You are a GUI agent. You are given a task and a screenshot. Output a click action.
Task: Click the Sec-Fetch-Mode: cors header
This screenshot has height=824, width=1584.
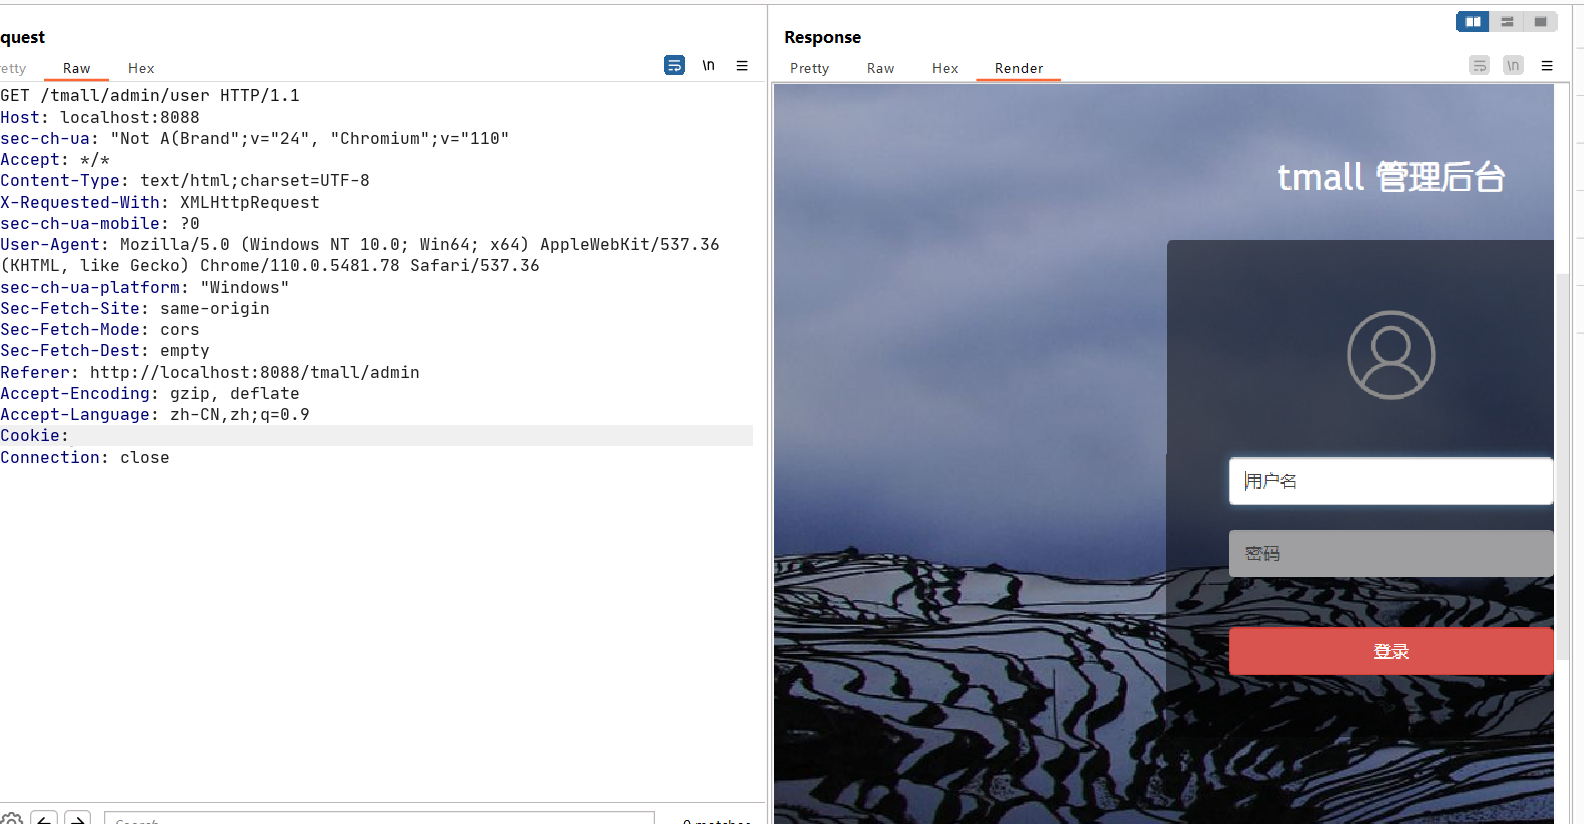pyautogui.click(x=100, y=329)
